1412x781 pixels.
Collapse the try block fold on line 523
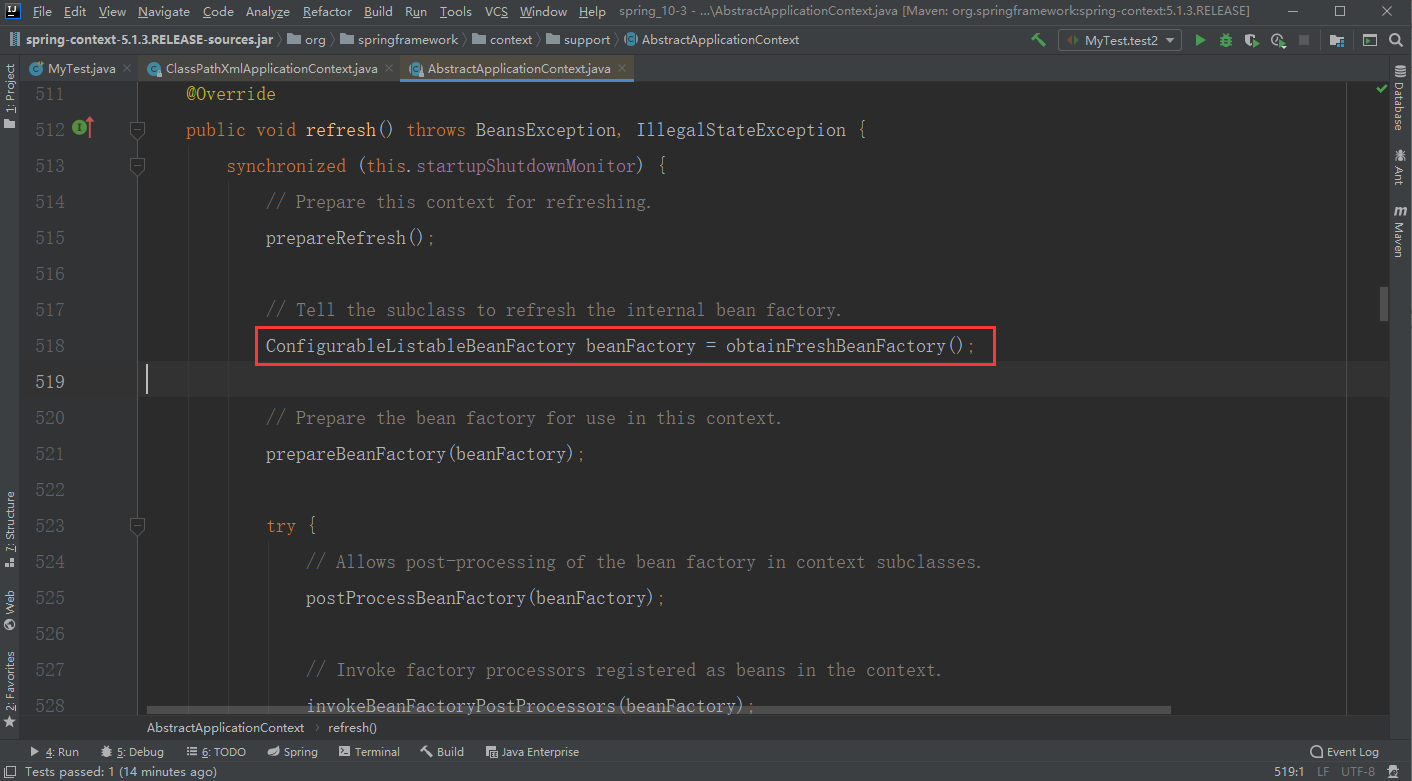(138, 526)
